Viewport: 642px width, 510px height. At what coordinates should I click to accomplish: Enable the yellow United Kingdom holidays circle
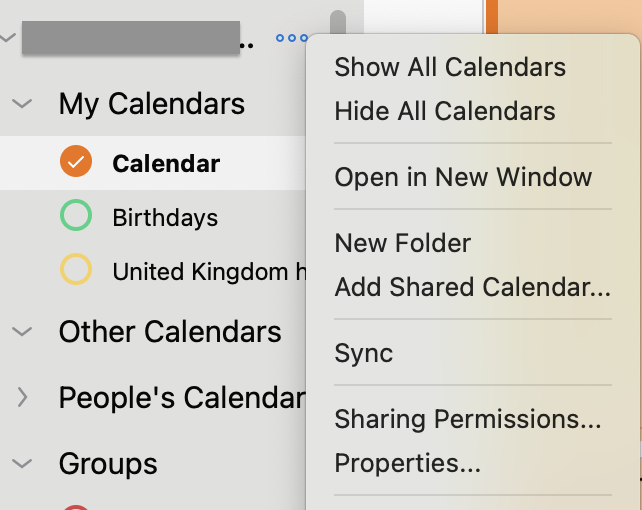[x=76, y=269]
